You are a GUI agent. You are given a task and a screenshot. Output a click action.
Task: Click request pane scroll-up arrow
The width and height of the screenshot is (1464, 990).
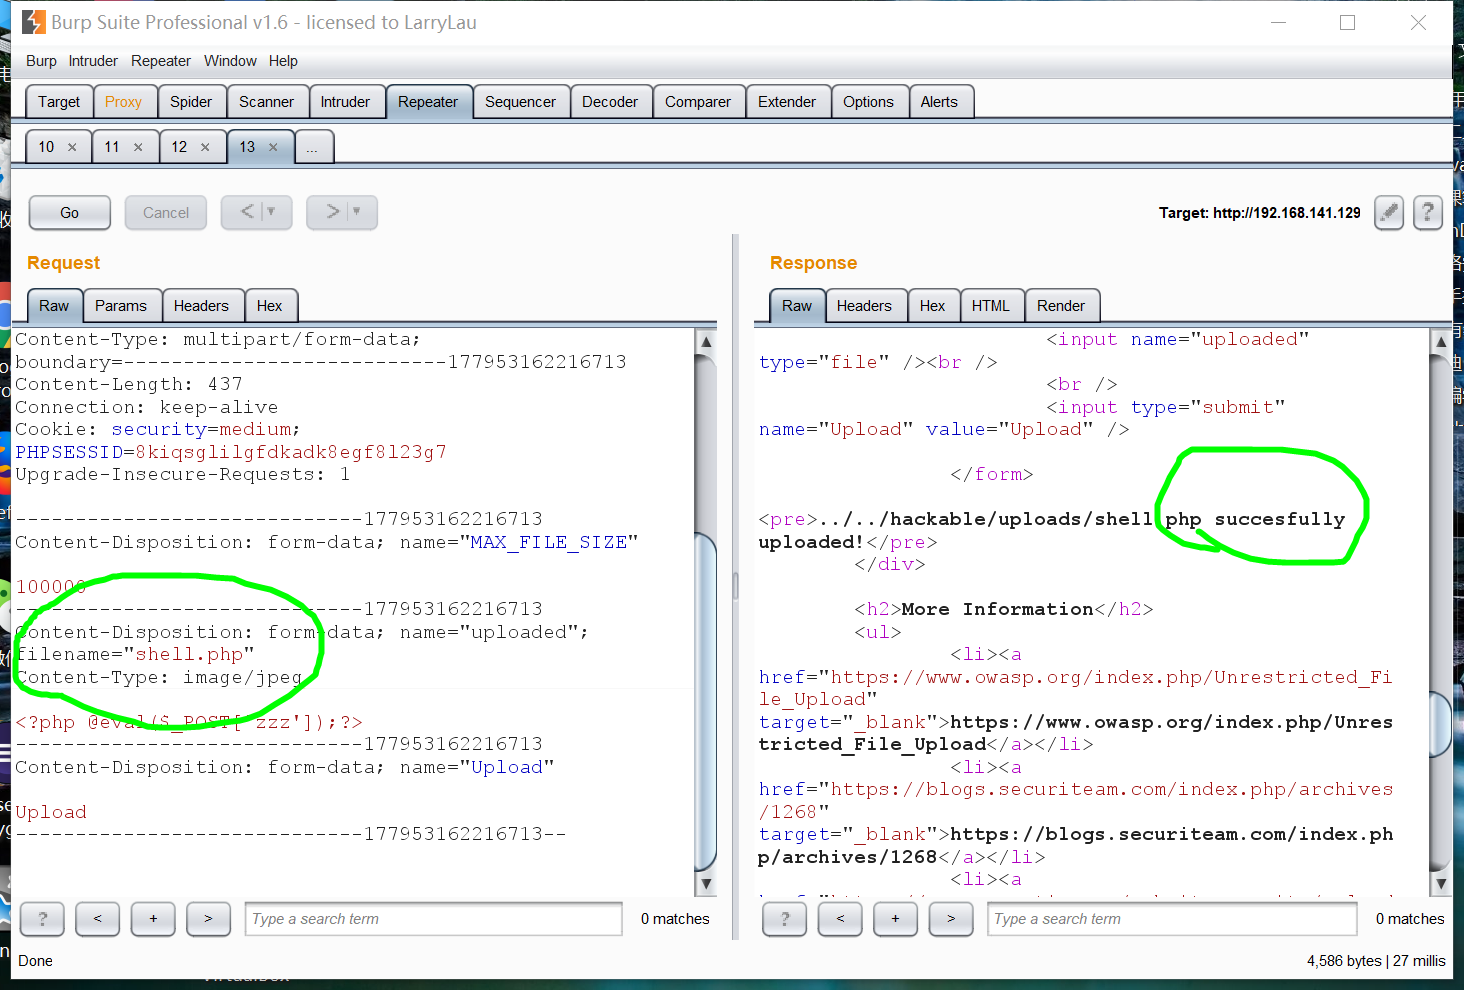[x=706, y=342]
